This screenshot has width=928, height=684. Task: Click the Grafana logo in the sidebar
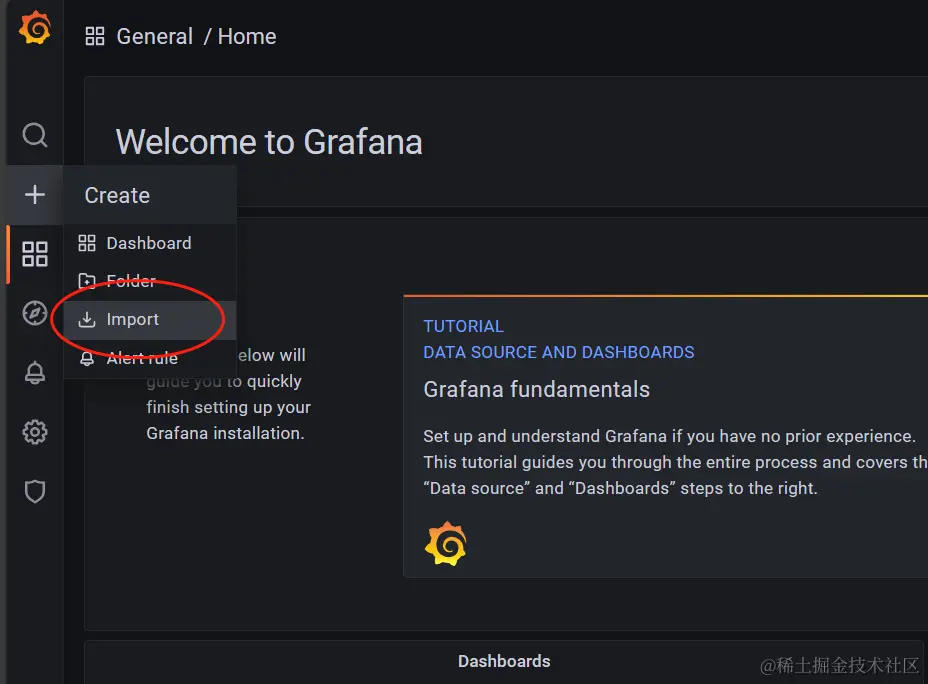coord(35,27)
